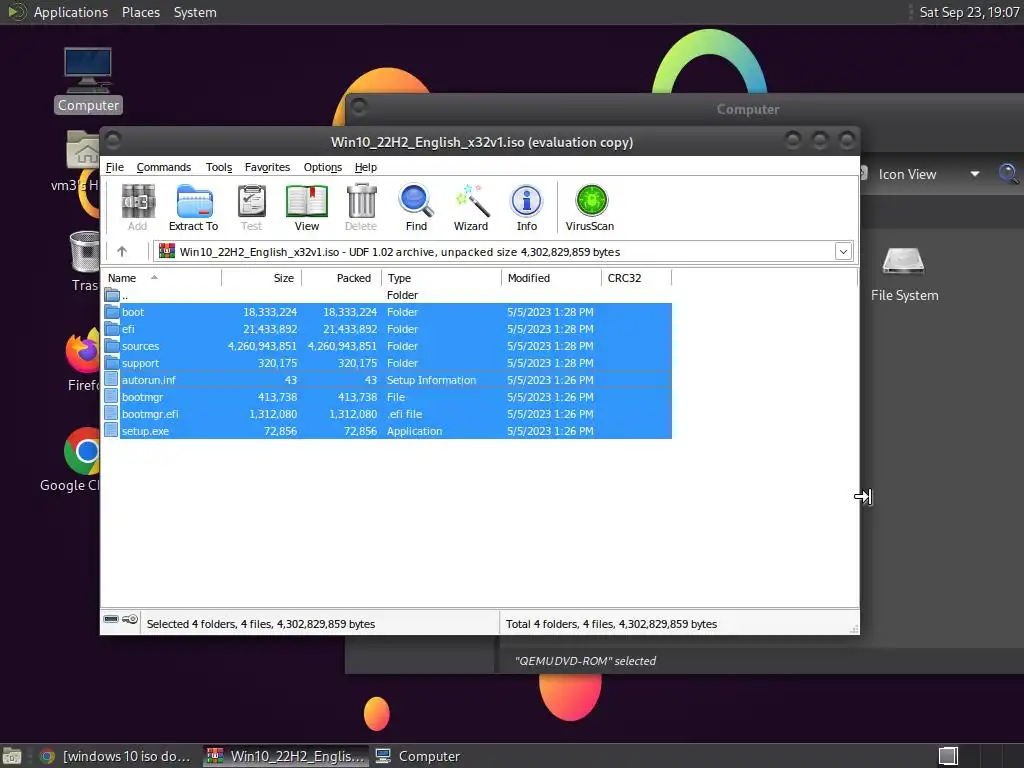Go up one level arrow

coord(122,251)
